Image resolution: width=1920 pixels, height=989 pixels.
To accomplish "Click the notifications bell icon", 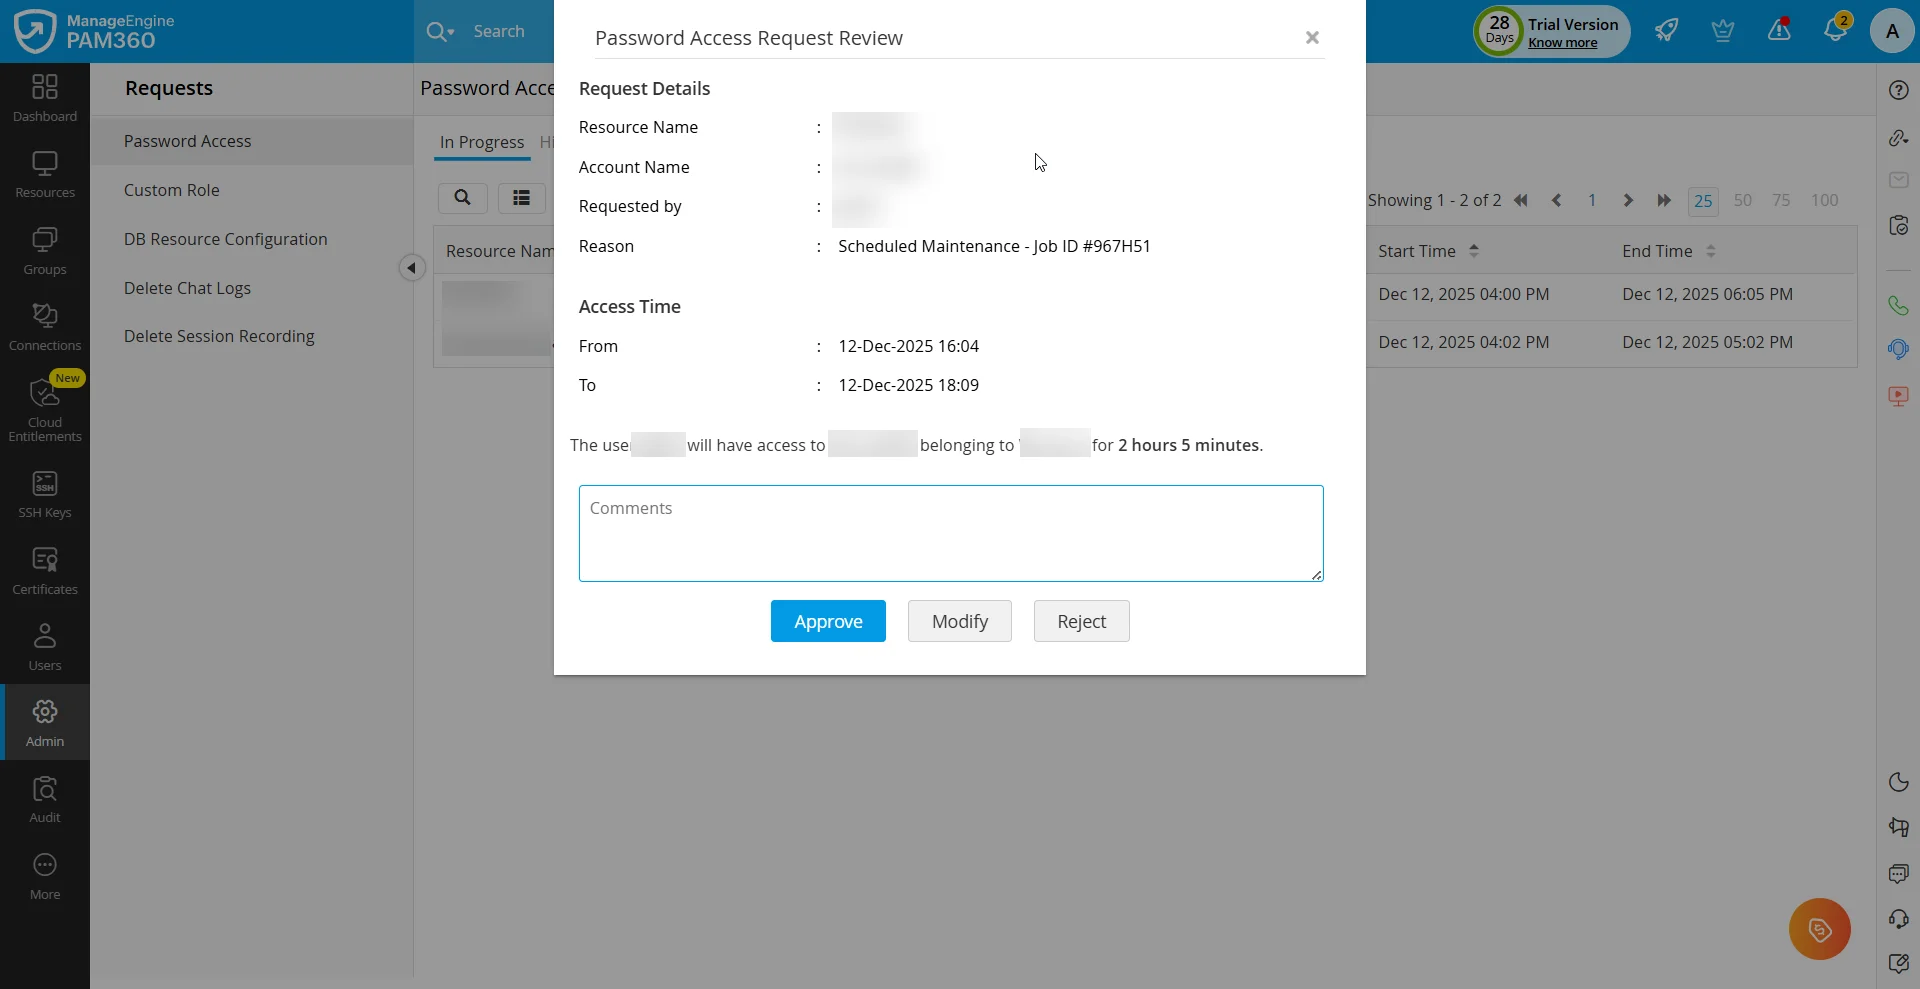I will (x=1835, y=30).
